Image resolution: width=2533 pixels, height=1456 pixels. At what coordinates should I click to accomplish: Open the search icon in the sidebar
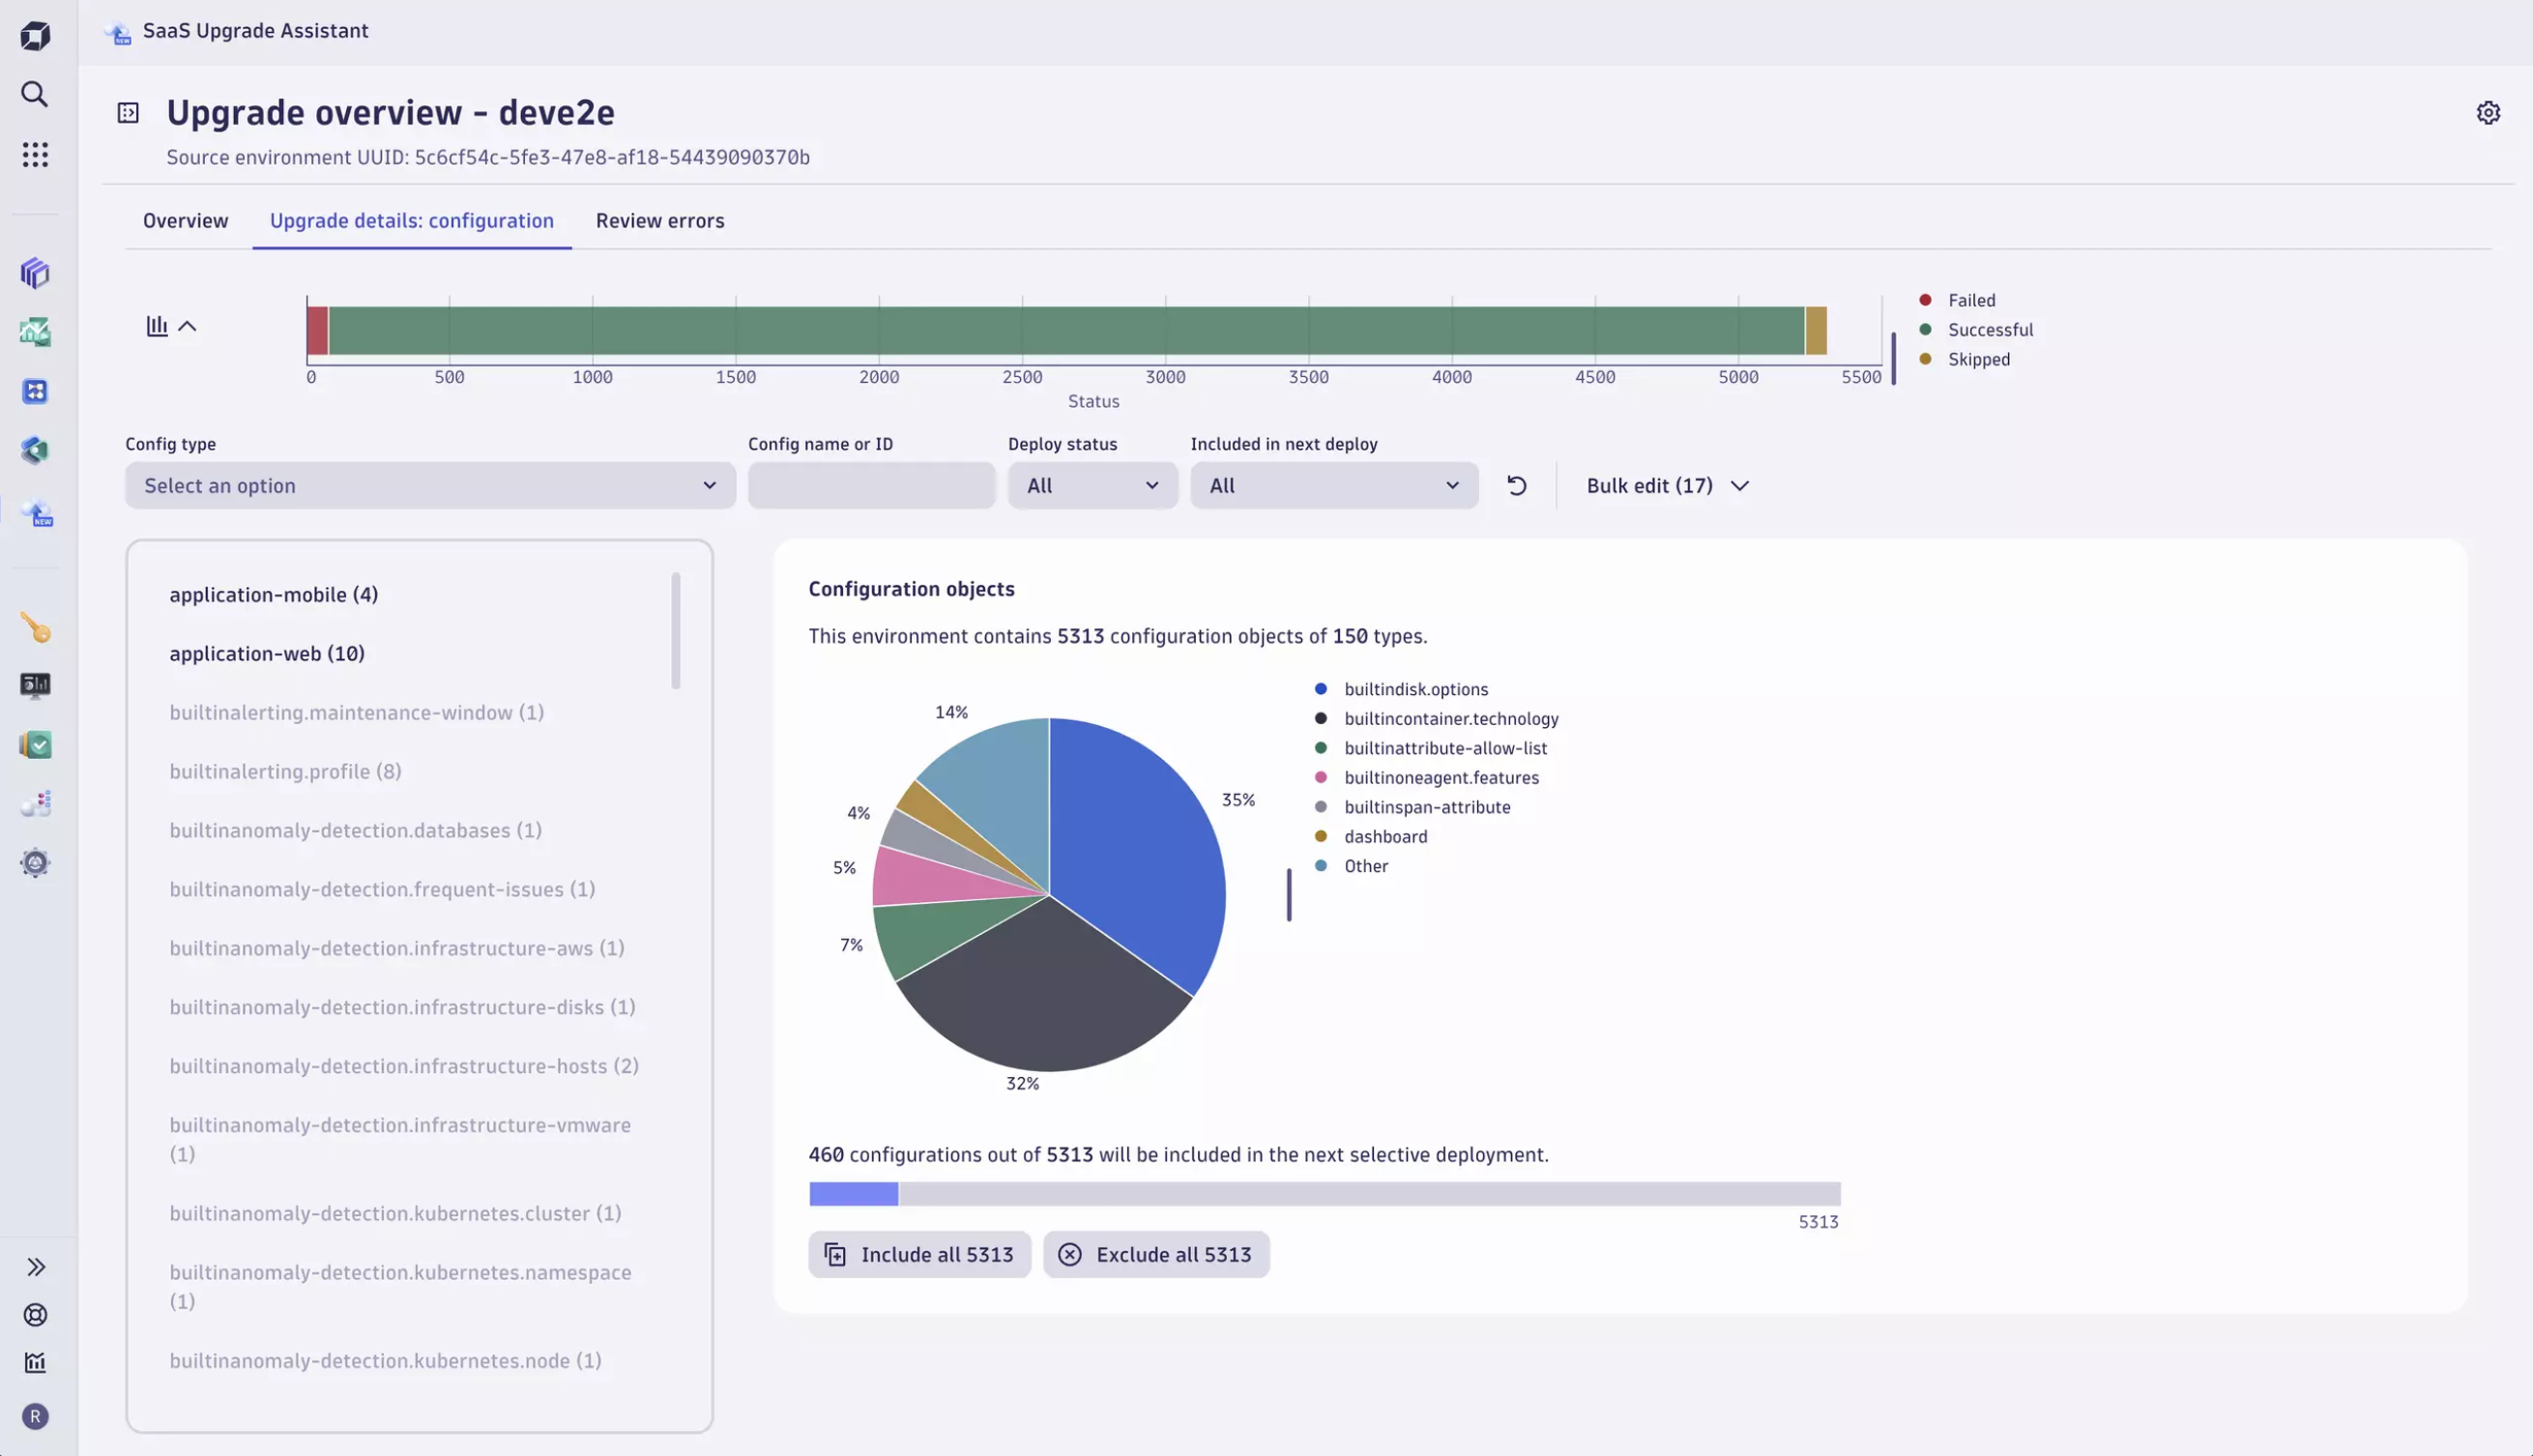pyautogui.click(x=35, y=95)
